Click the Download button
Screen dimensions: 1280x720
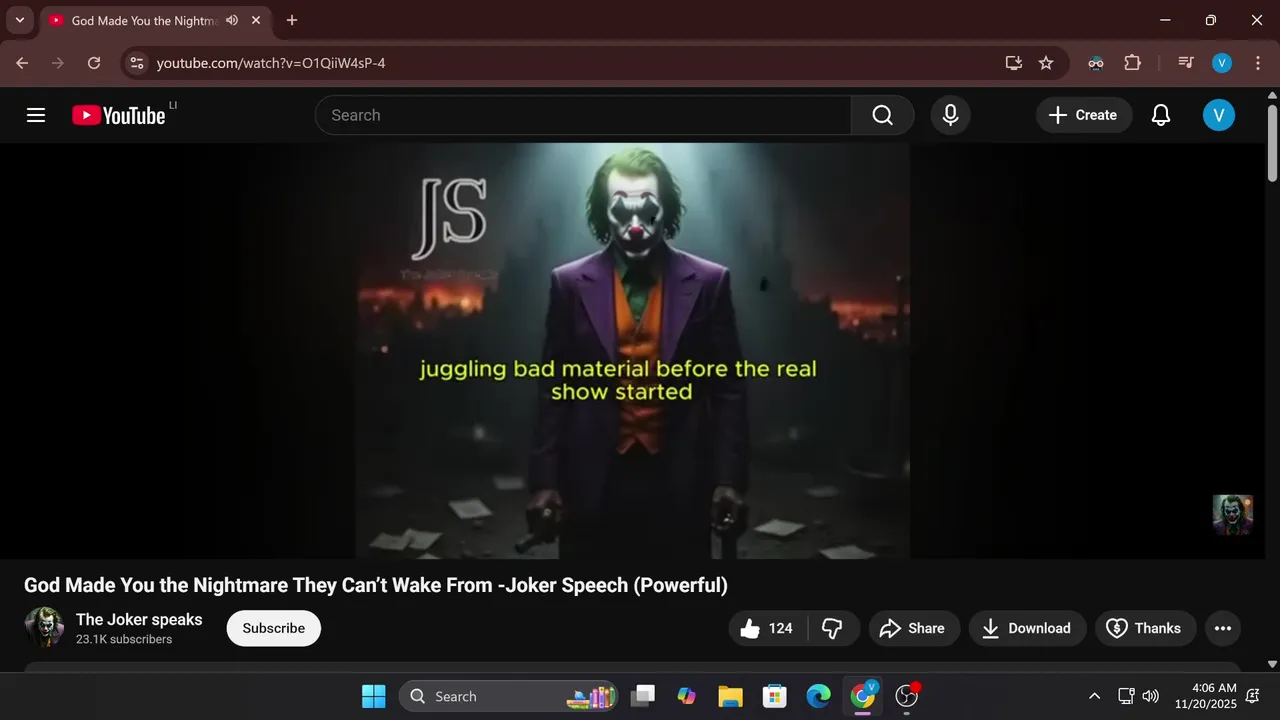pyautogui.click(x=1028, y=628)
